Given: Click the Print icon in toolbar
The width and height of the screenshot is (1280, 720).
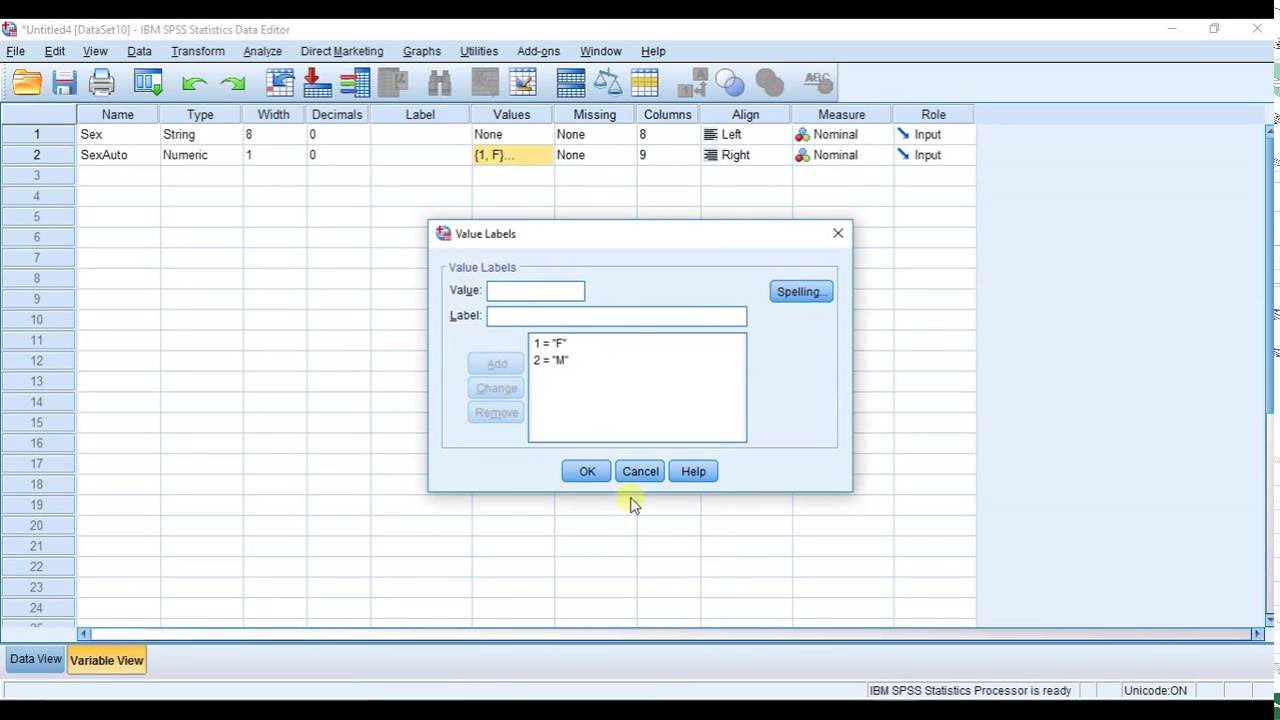Looking at the screenshot, I should point(102,82).
